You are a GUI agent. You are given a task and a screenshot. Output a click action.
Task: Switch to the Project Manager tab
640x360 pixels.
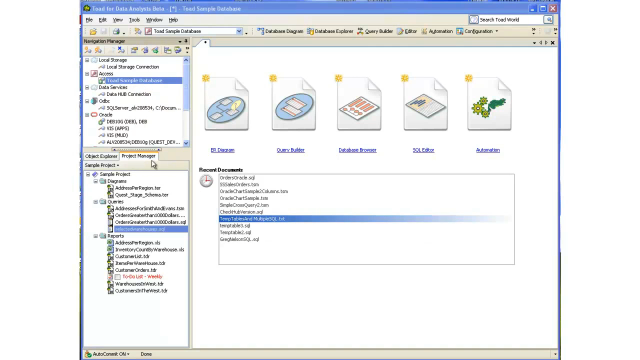tap(138, 156)
